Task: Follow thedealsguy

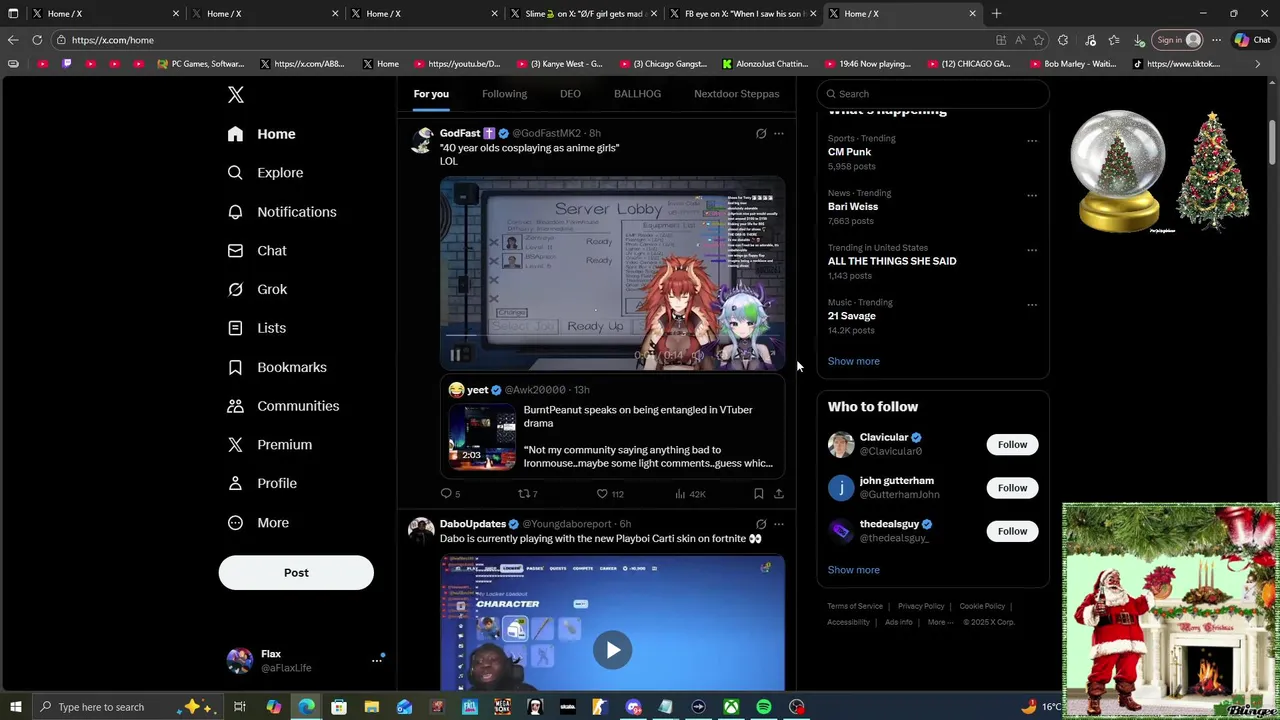Action: (x=1012, y=531)
